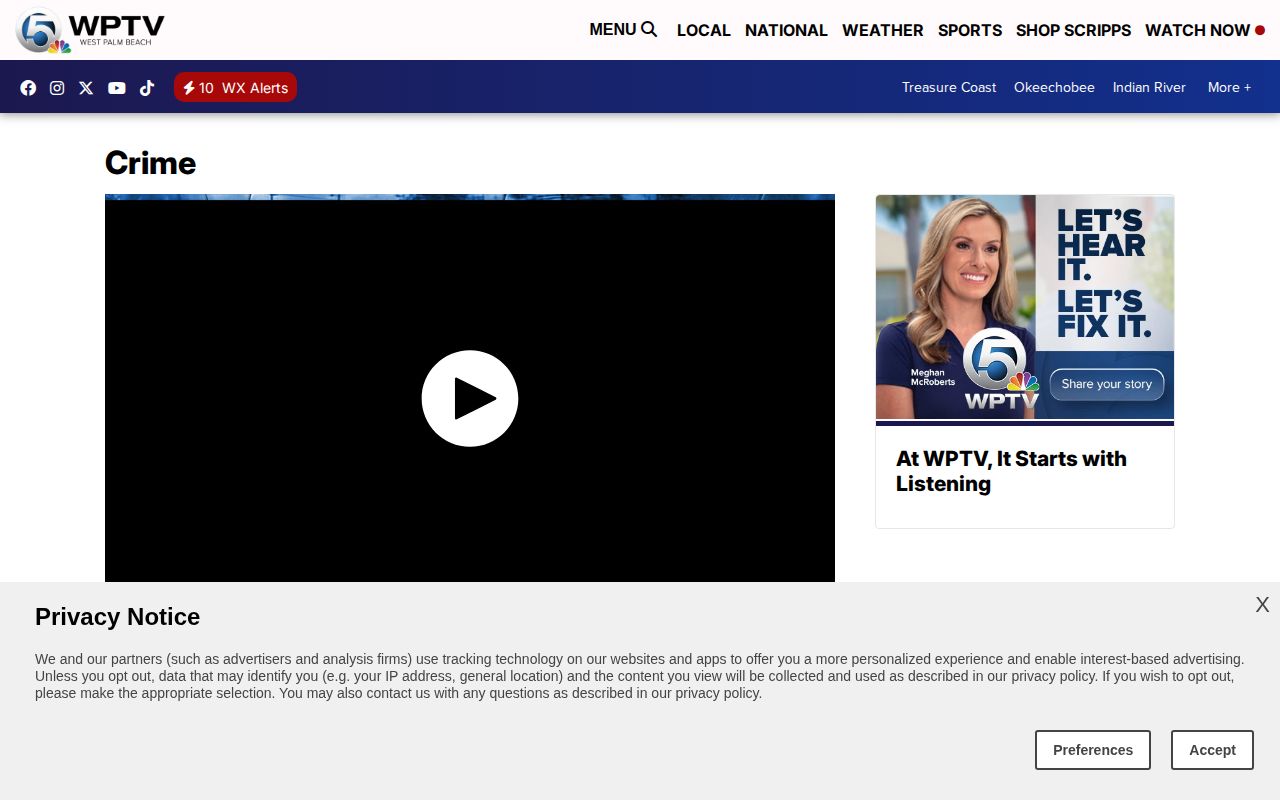Open SHOP SCRIPPS link

point(1073,30)
